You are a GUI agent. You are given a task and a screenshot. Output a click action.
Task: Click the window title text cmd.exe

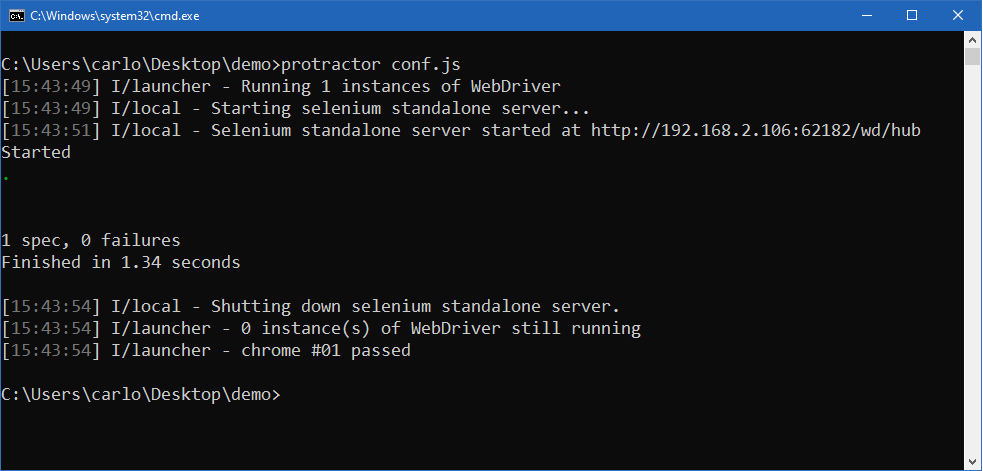(115, 16)
